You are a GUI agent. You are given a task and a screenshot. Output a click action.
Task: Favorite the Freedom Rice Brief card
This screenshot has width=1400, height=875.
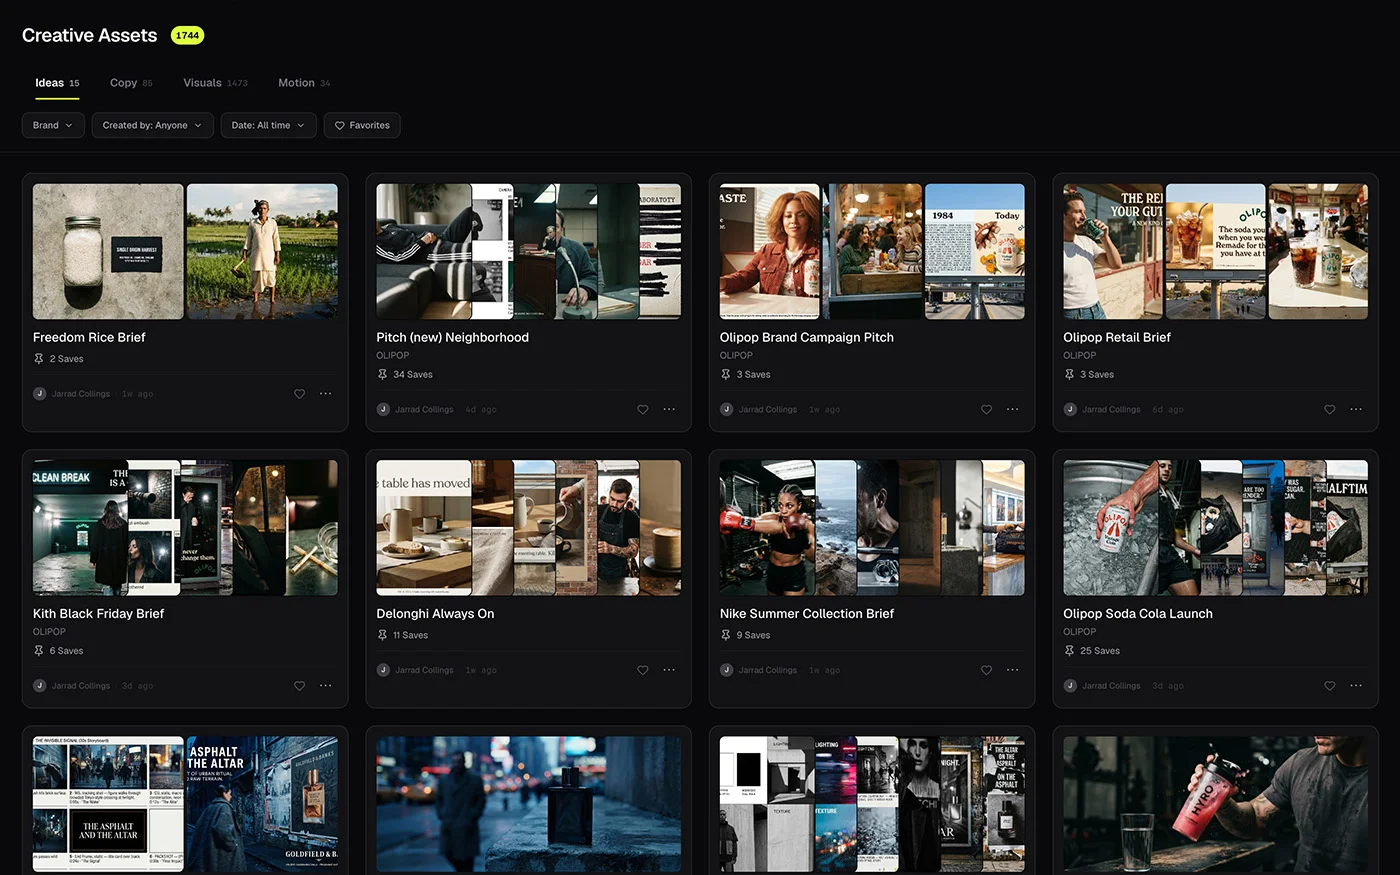299,394
